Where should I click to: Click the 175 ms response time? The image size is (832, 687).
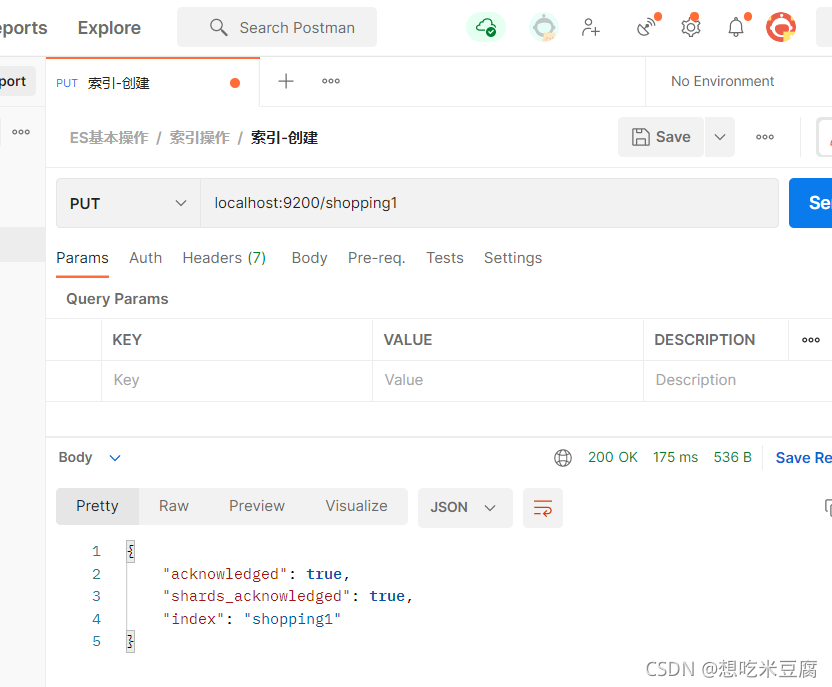pos(675,457)
